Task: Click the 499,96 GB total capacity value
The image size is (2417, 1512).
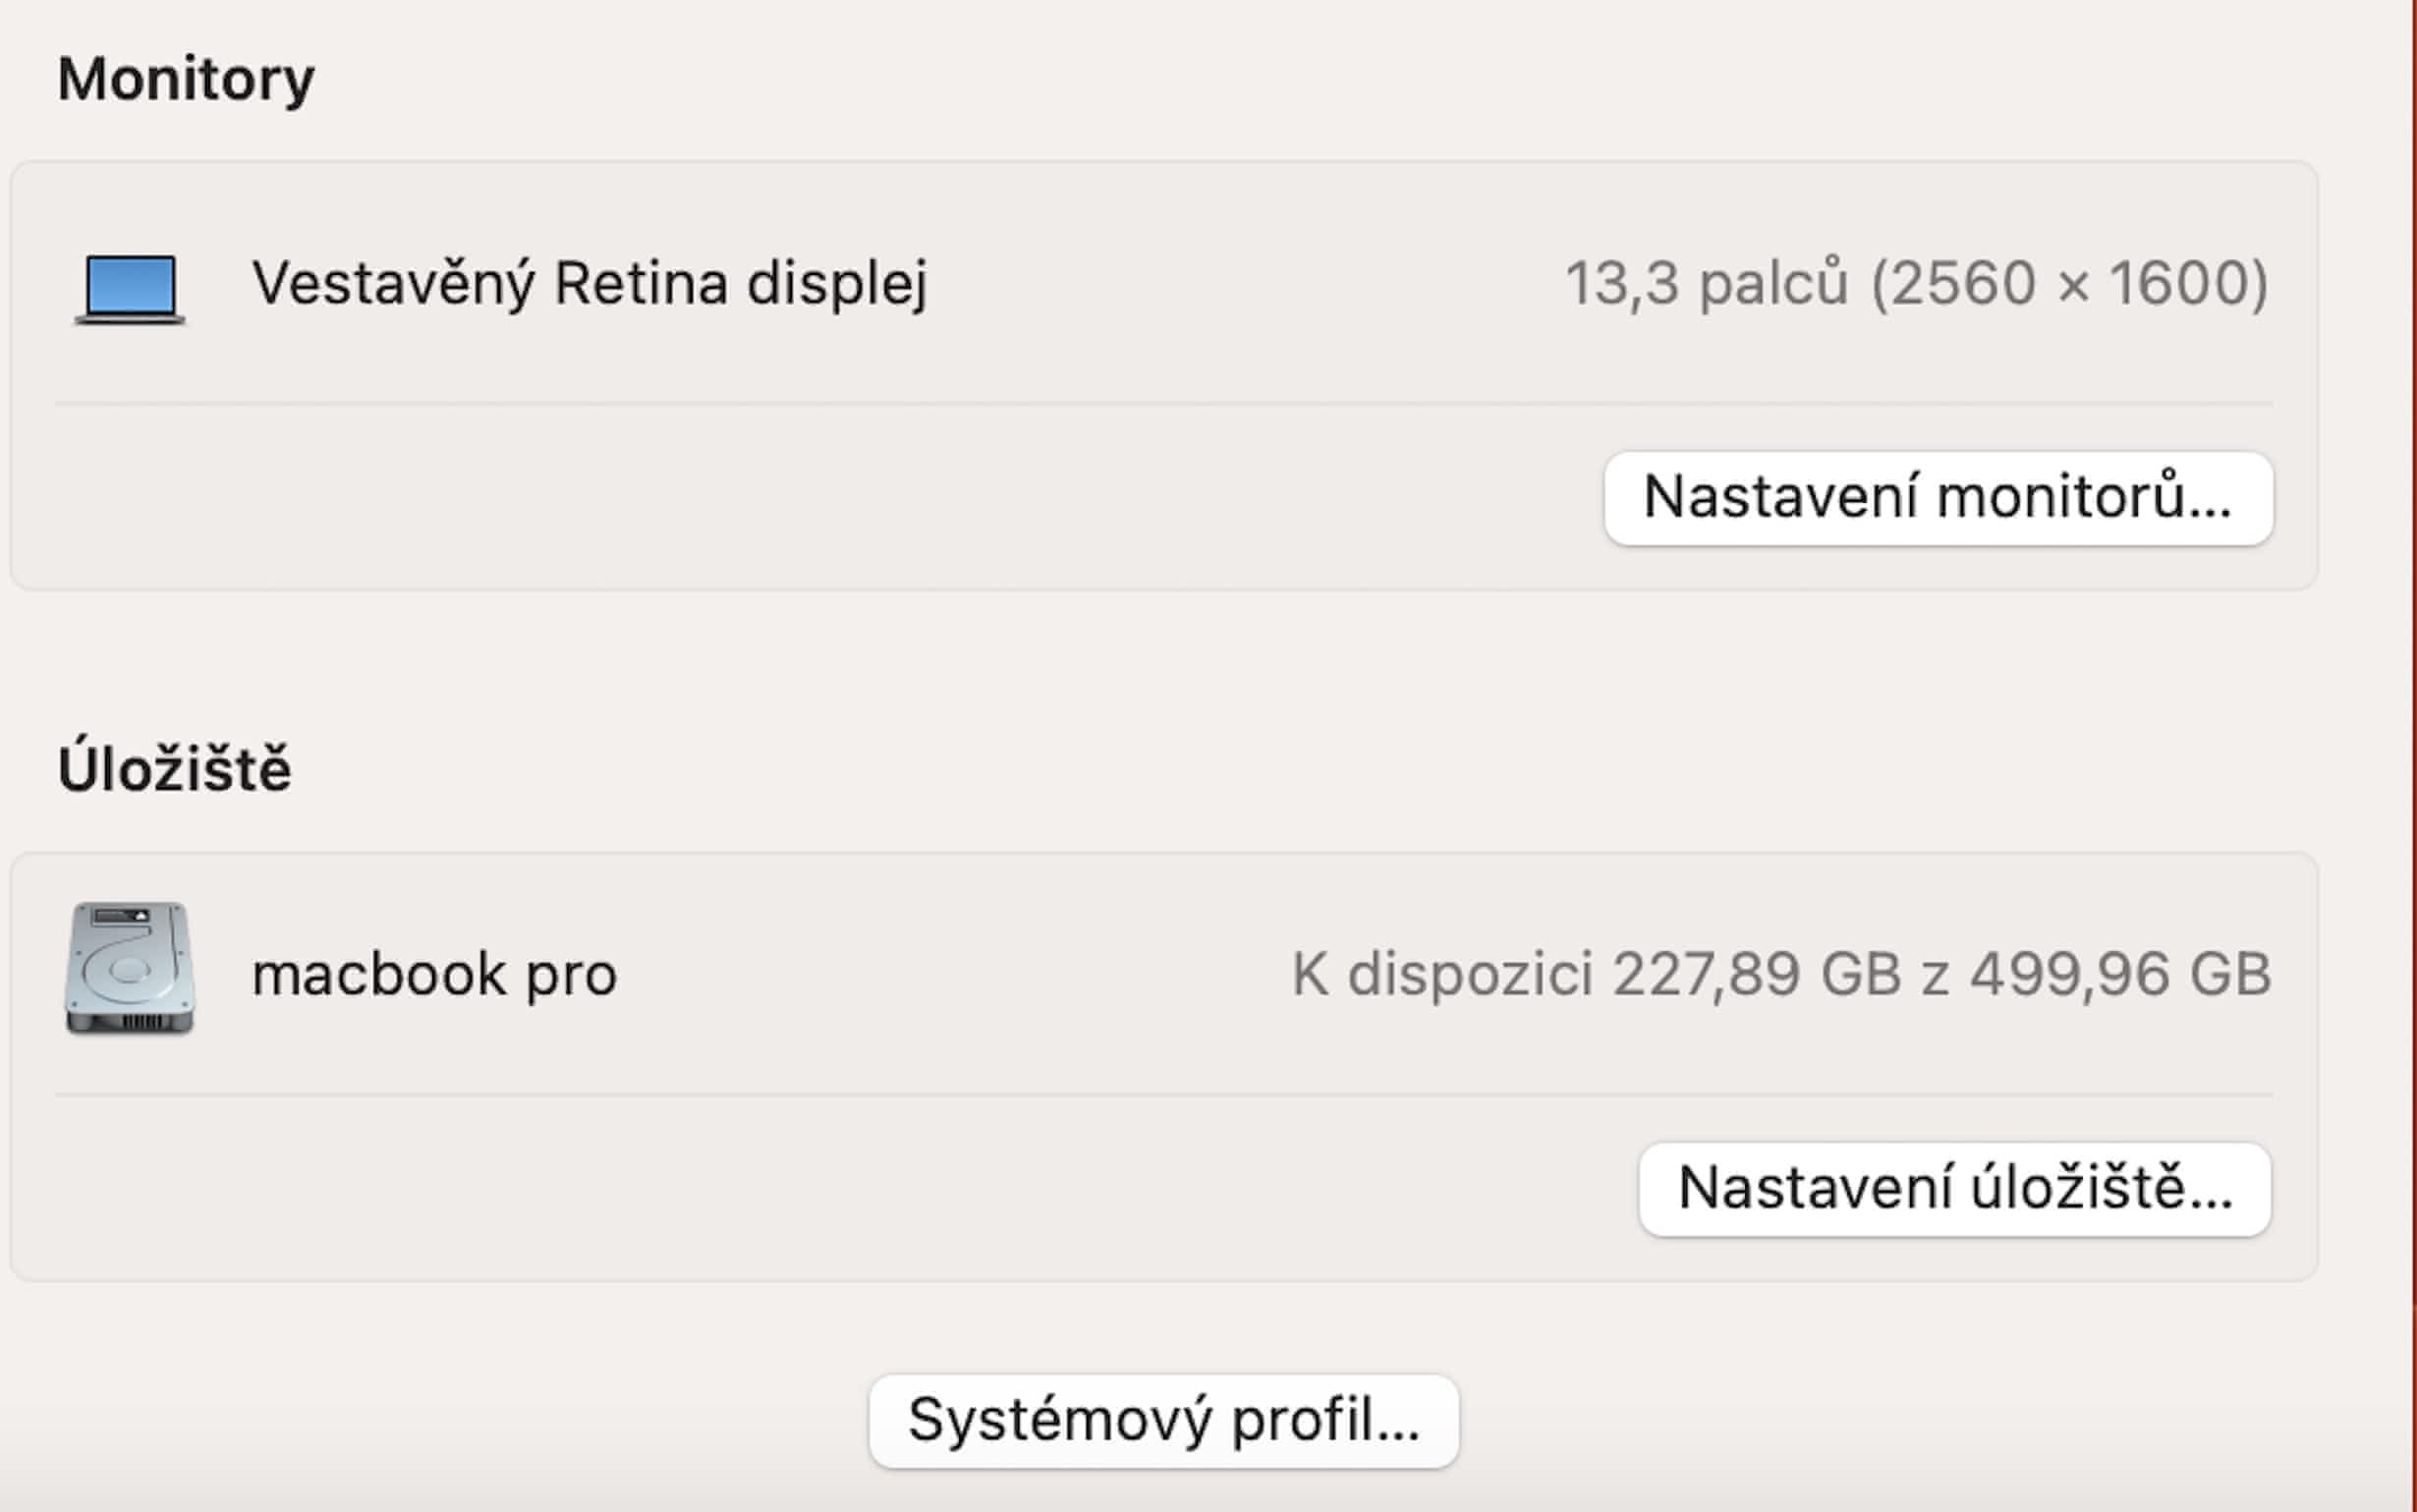Action: click(x=2120, y=974)
